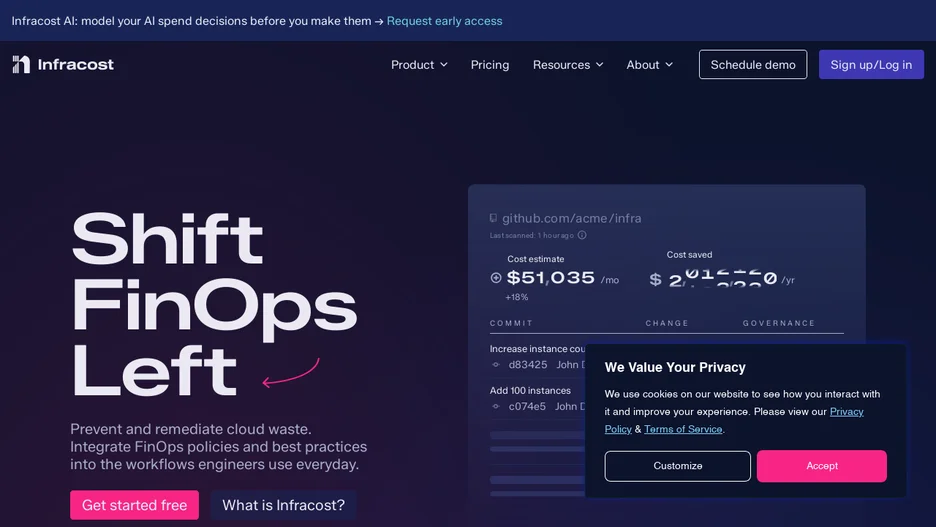Click the GOVERNANCE column header
Screen dimensions: 936x527
click(x=778, y=323)
